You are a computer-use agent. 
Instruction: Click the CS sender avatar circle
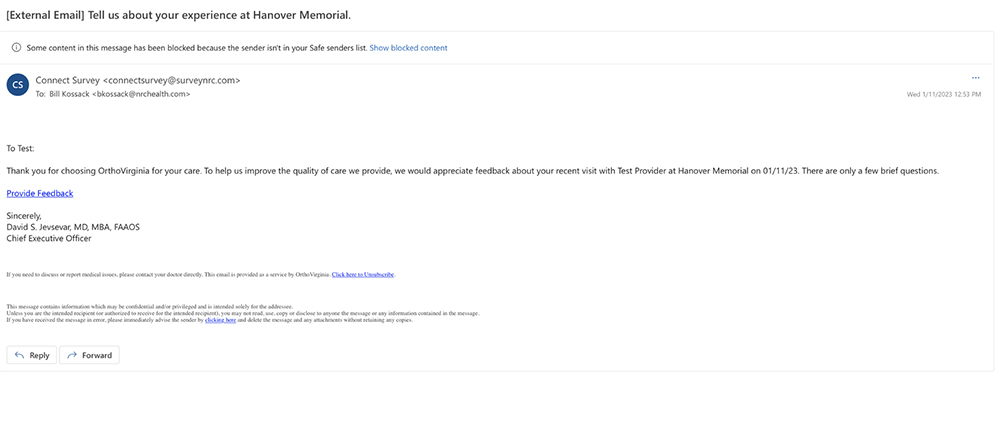pos(18,85)
